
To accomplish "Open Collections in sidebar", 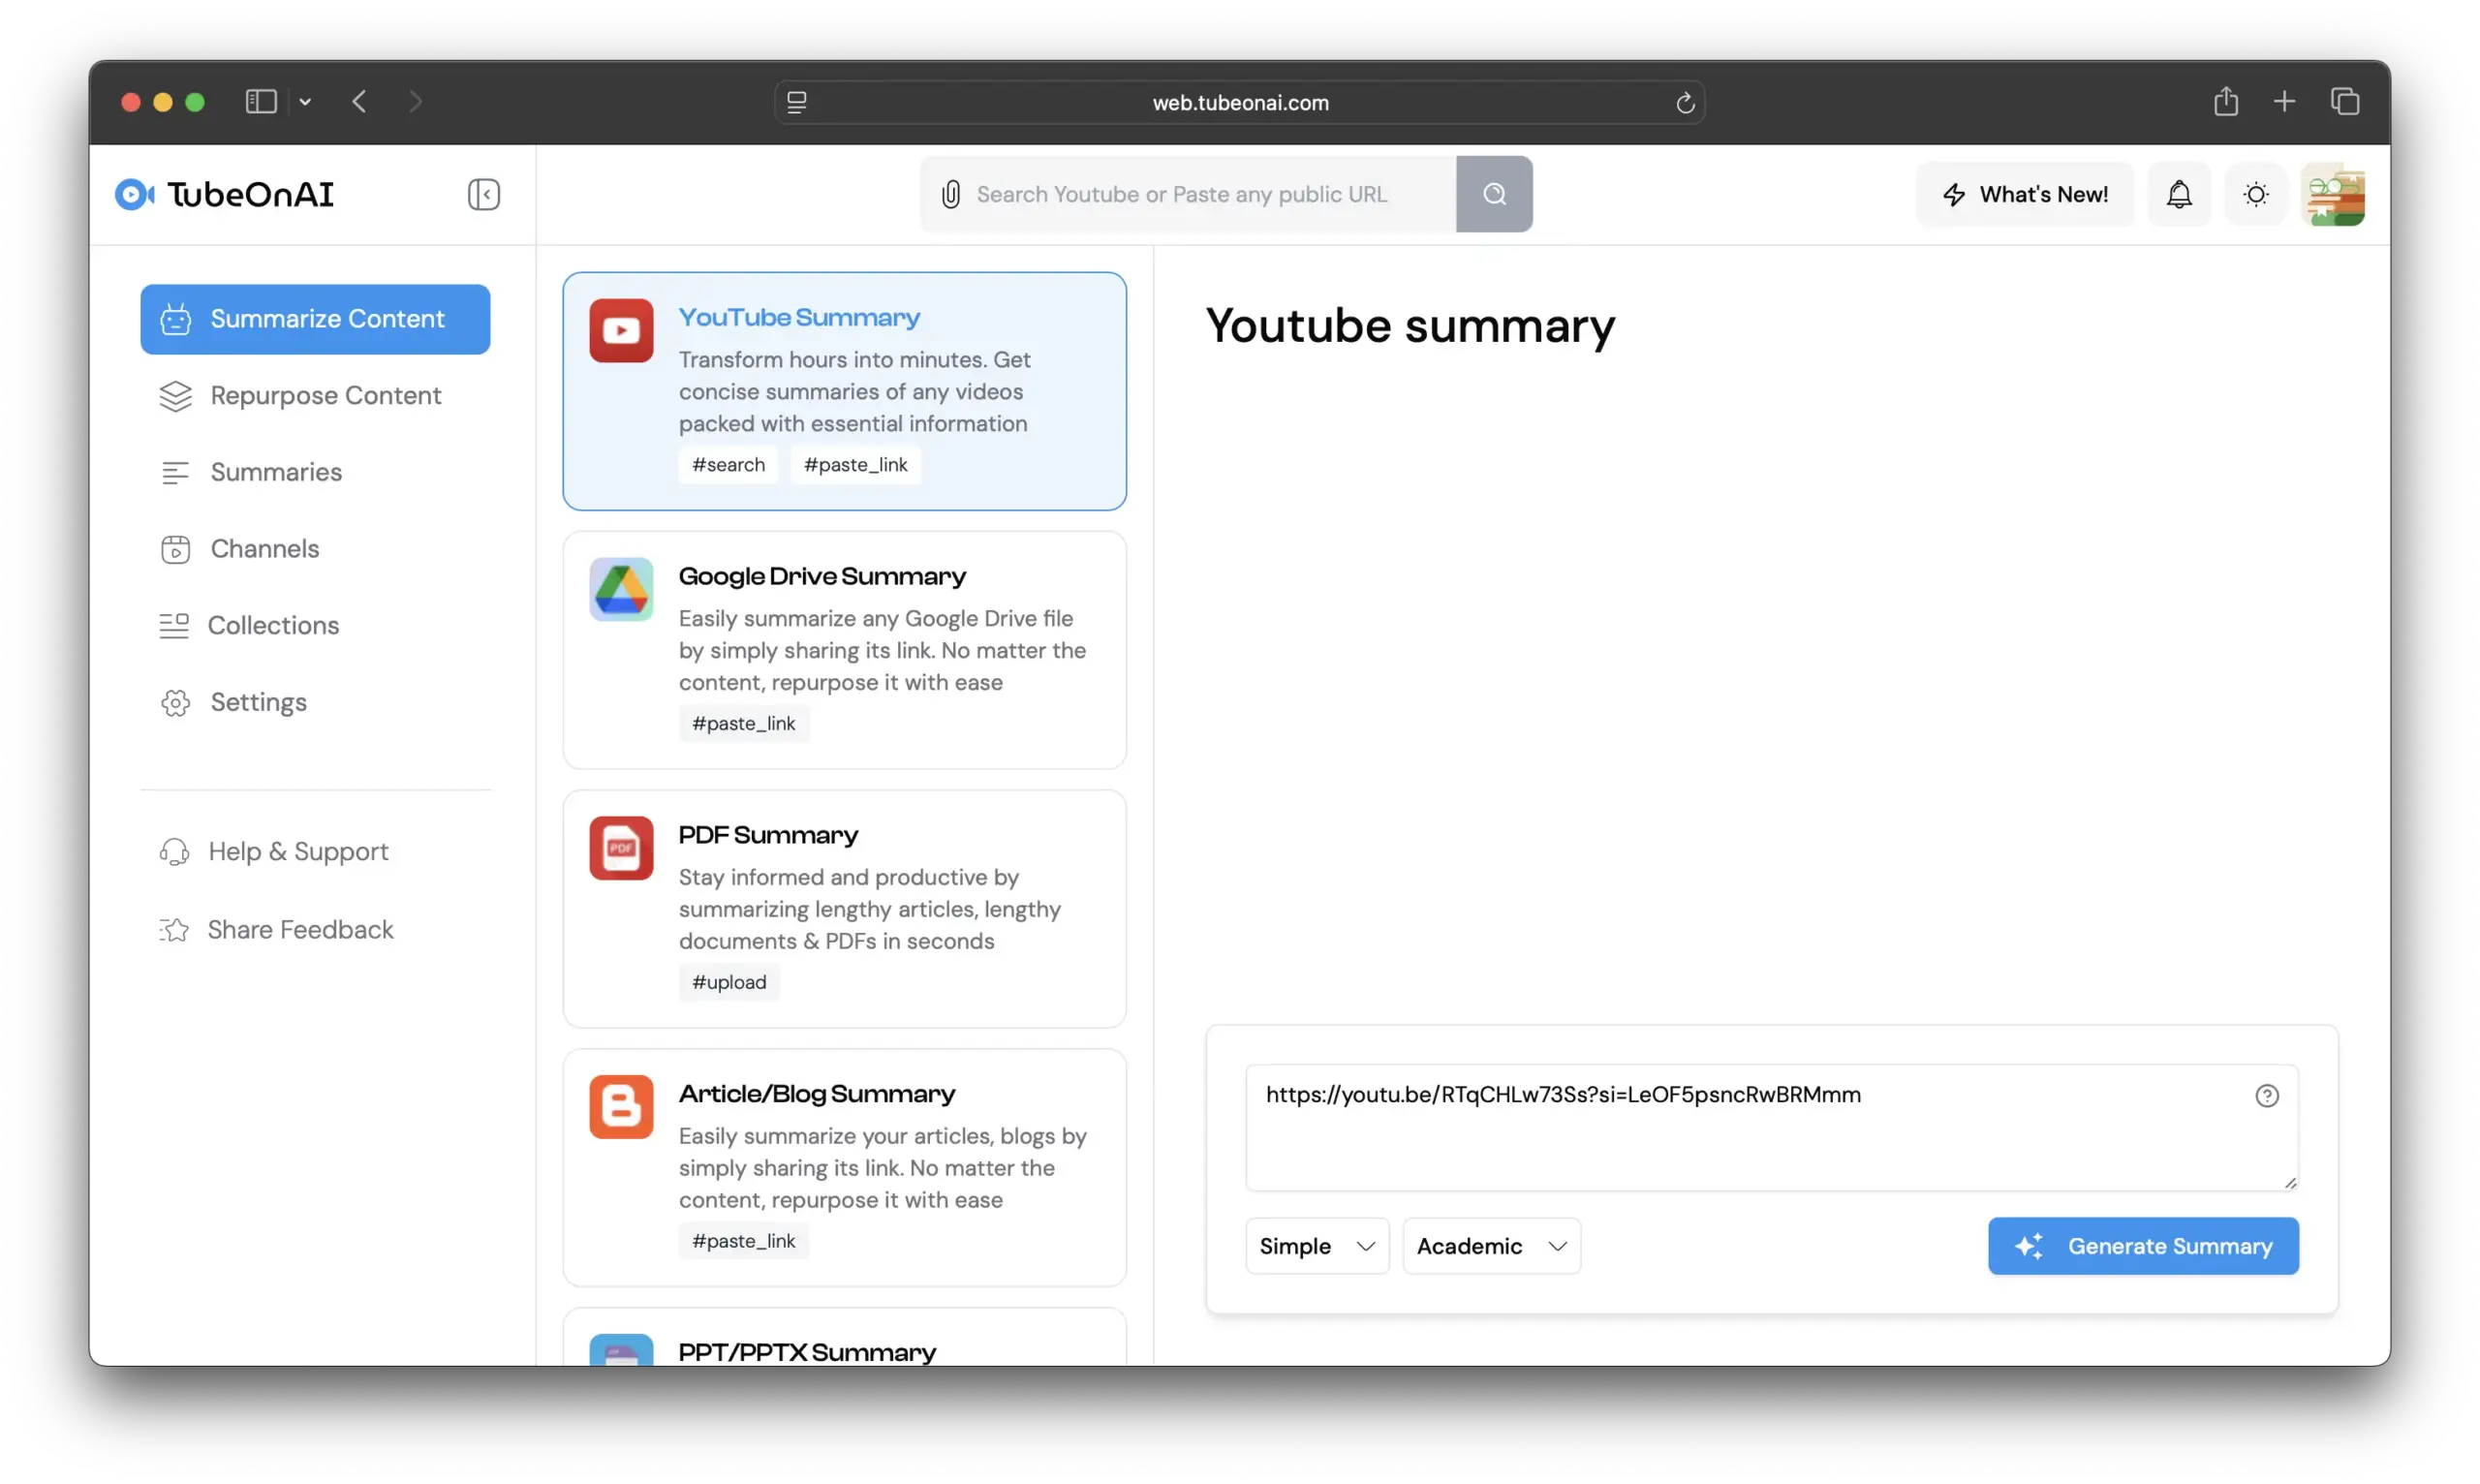I will pyautogui.click(x=315, y=626).
